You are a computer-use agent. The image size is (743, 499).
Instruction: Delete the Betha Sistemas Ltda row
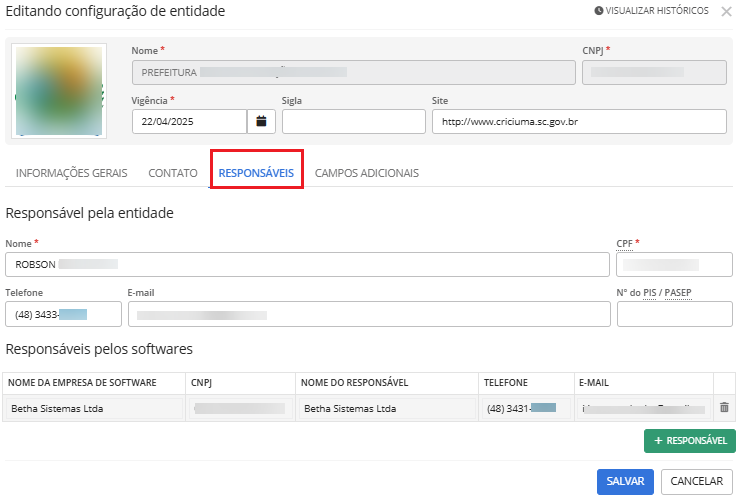click(724, 407)
